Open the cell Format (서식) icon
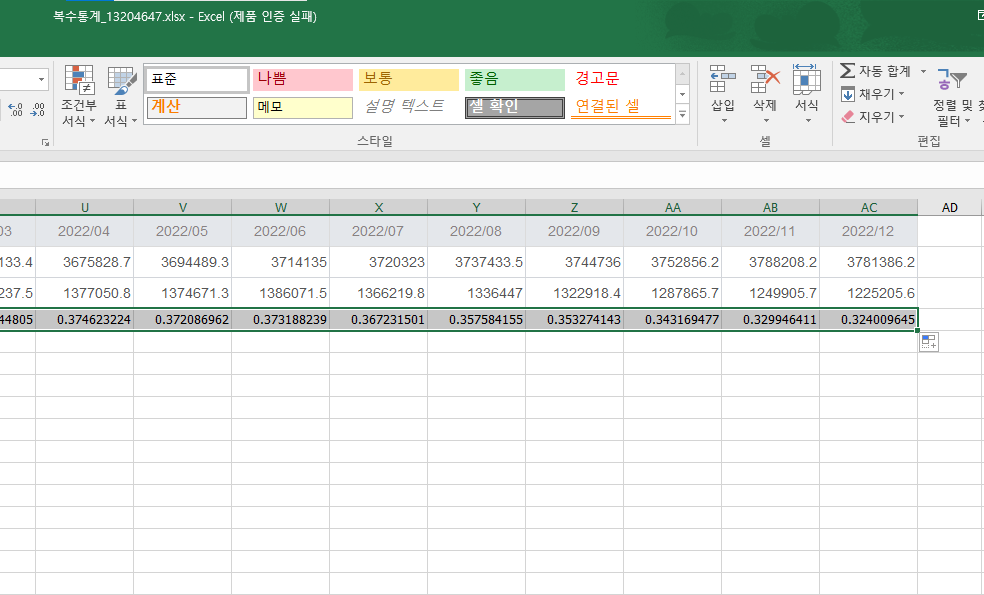 click(806, 80)
